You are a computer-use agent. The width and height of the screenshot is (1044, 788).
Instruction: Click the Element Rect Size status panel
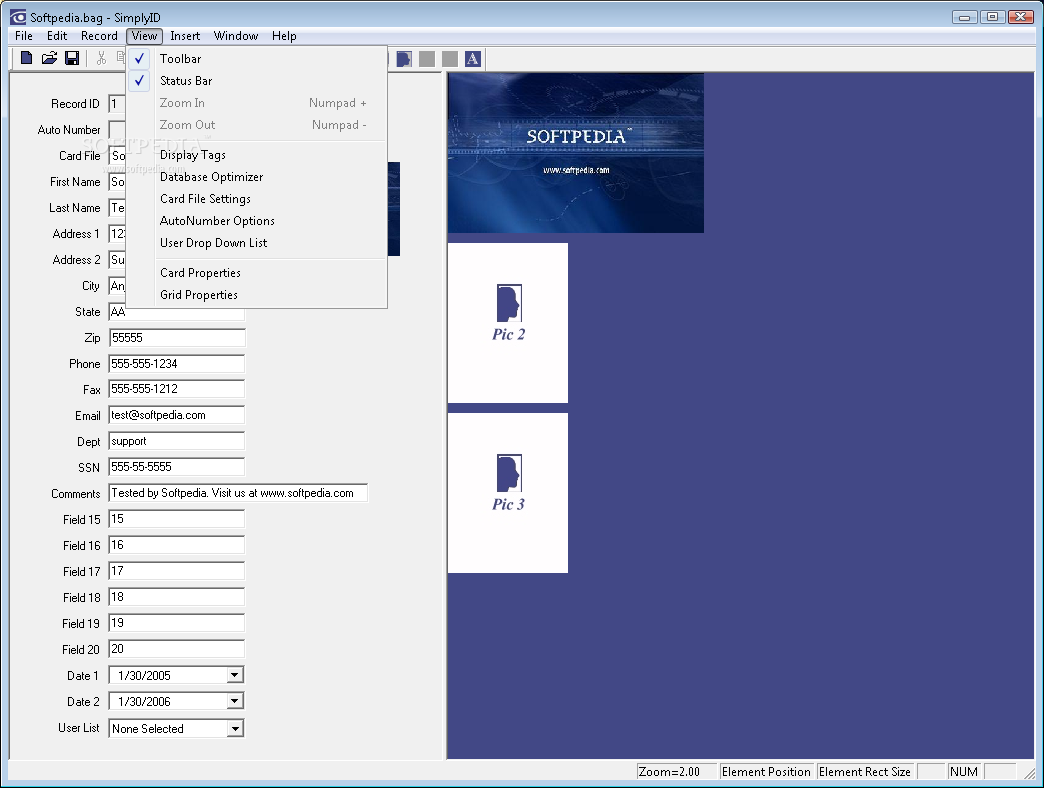click(x=865, y=771)
